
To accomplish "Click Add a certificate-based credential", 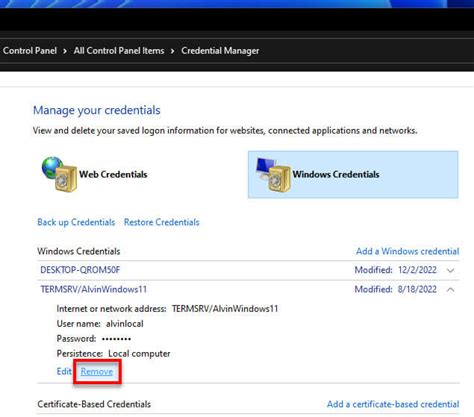I will (393, 404).
